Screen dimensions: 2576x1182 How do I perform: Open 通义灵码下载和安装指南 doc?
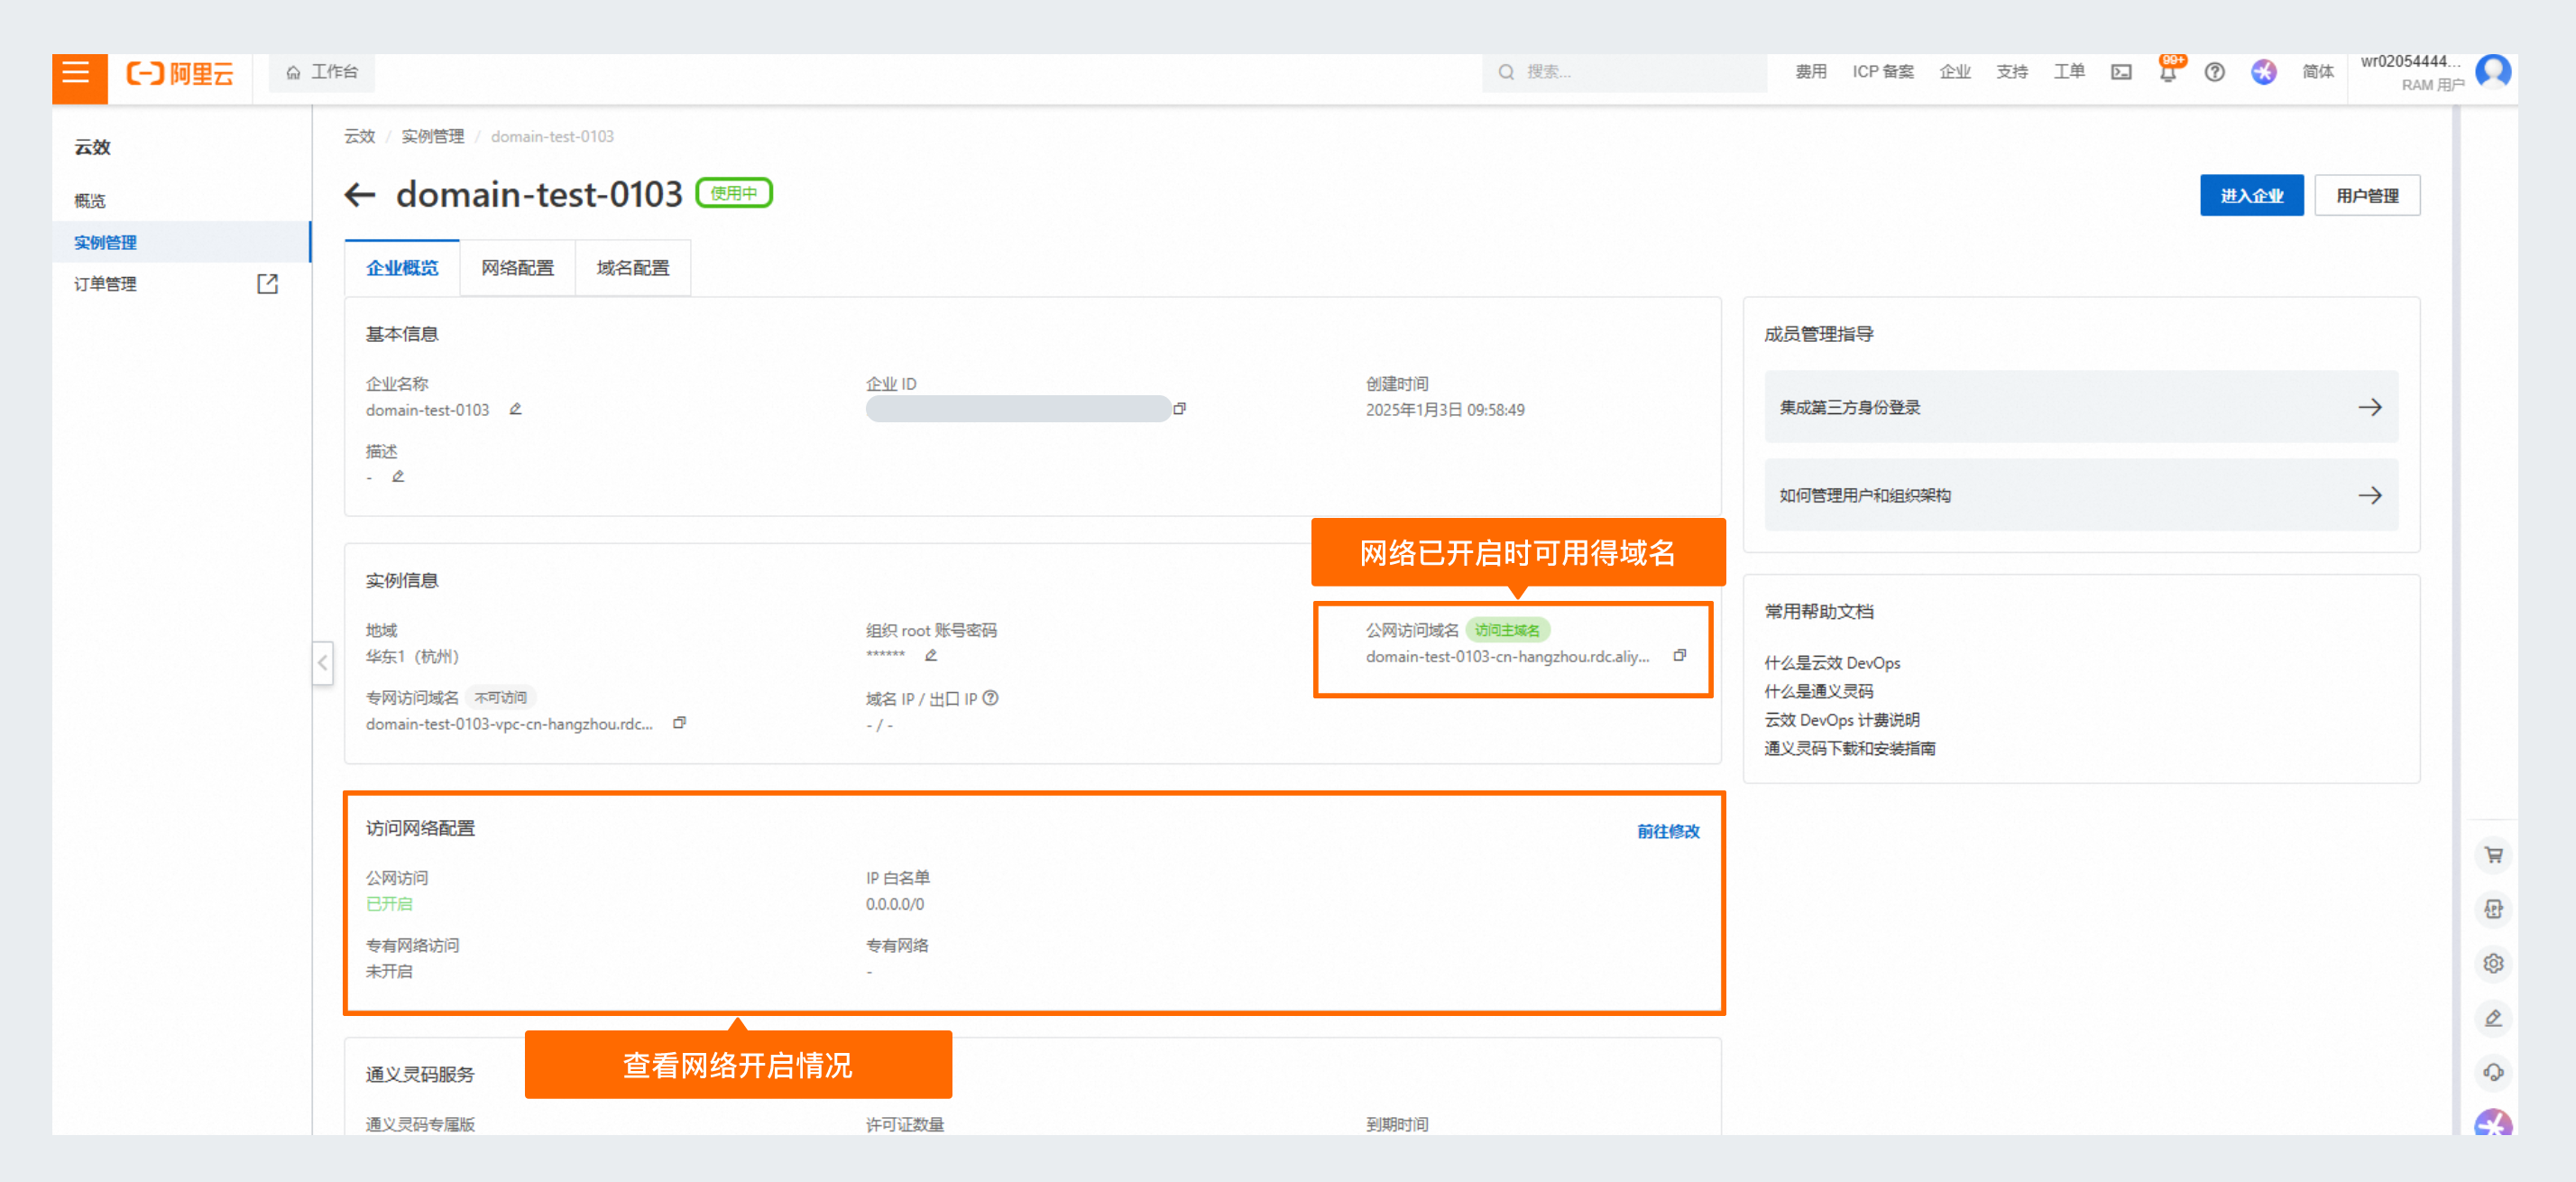(1849, 748)
